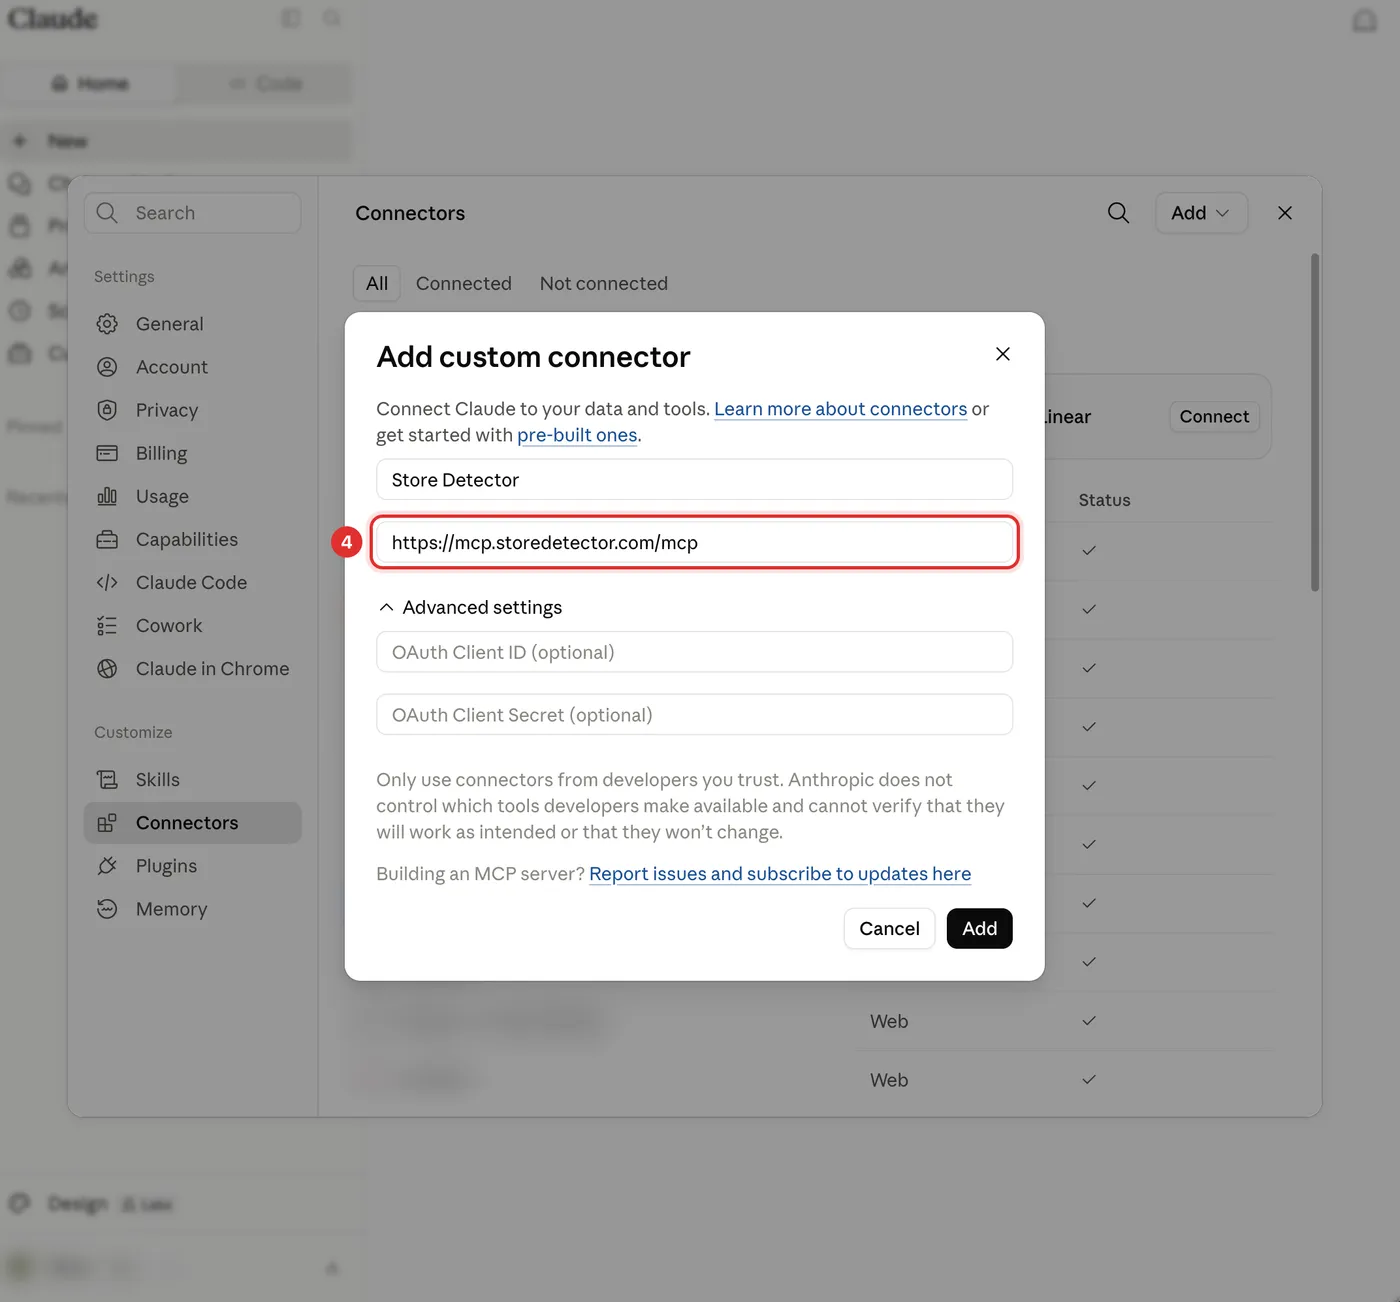This screenshot has width=1400, height=1302.
Task: Click the Cowork checklist icon
Action: pyautogui.click(x=107, y=625)
